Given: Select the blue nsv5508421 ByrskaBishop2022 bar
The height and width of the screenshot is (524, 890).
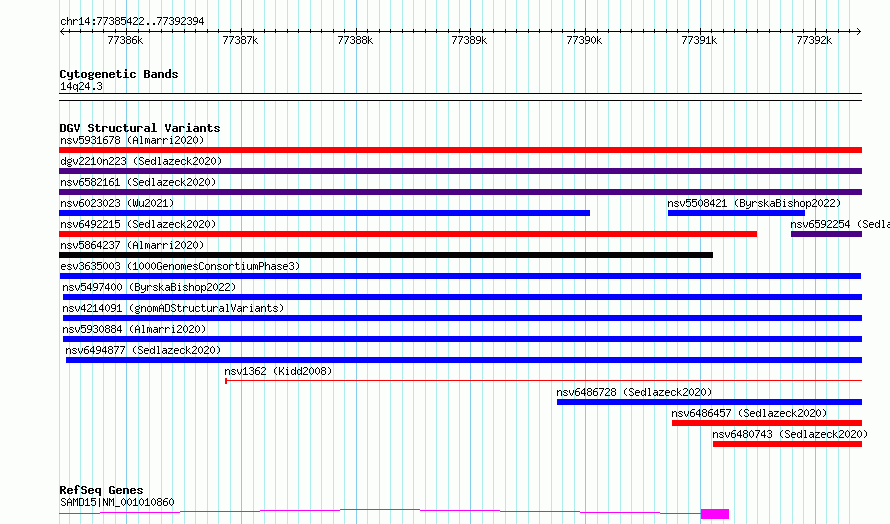Looking at the screenshot, I should 736,213.
